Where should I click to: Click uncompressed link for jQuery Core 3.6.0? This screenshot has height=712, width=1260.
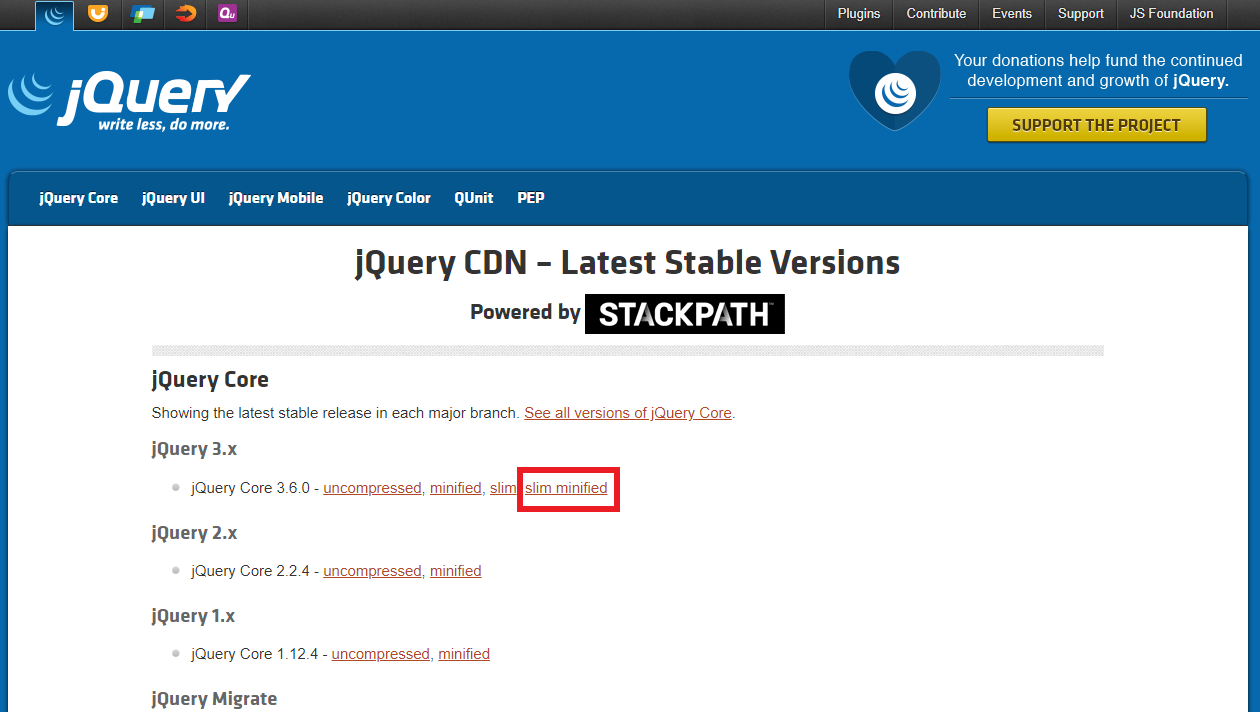372,488
